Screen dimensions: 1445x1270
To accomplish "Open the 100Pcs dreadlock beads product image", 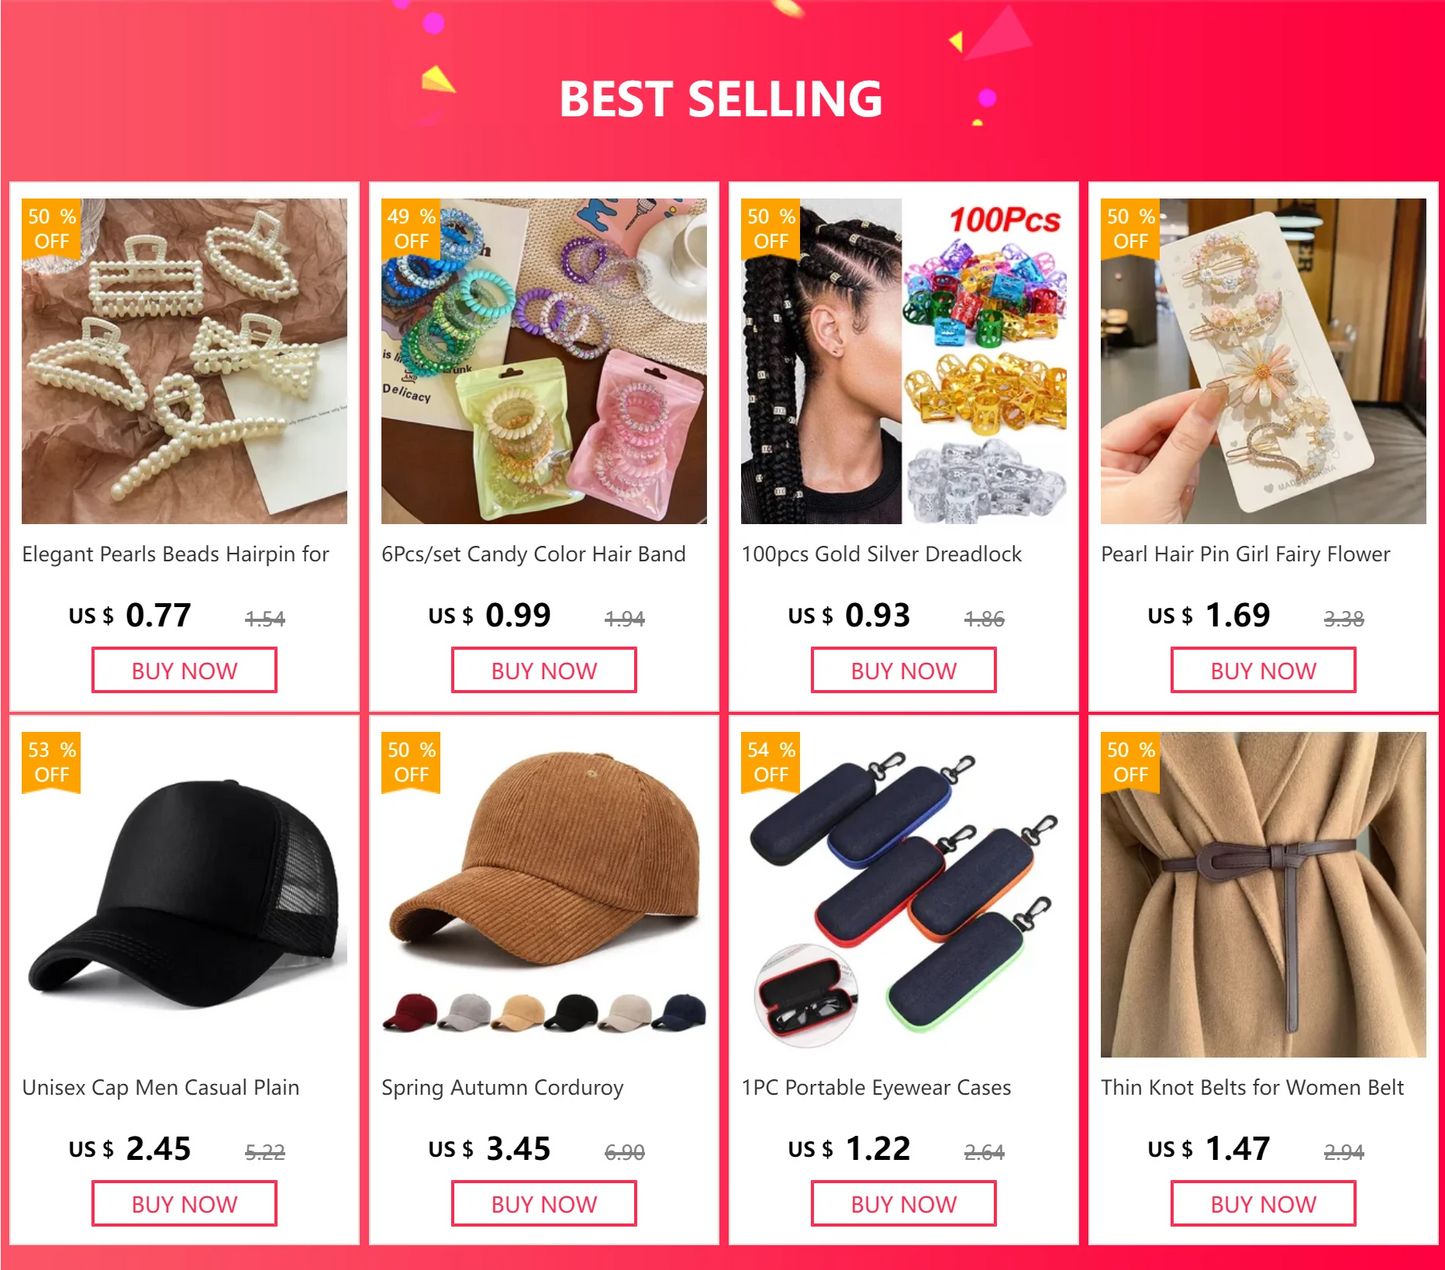I will coord(903,361).
